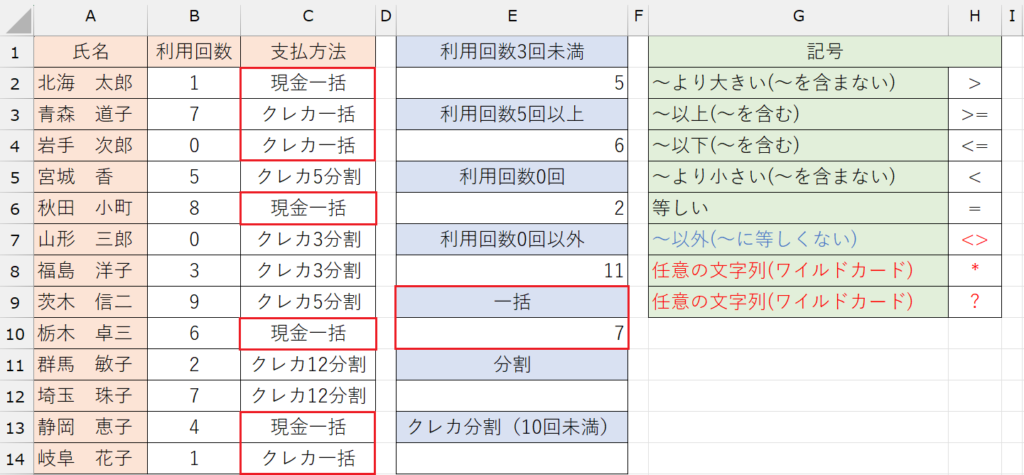The image size is (1024, 475).
Task: Click クレカ12分割 in 群馬 敏子 row
Action: coord(308,365)
